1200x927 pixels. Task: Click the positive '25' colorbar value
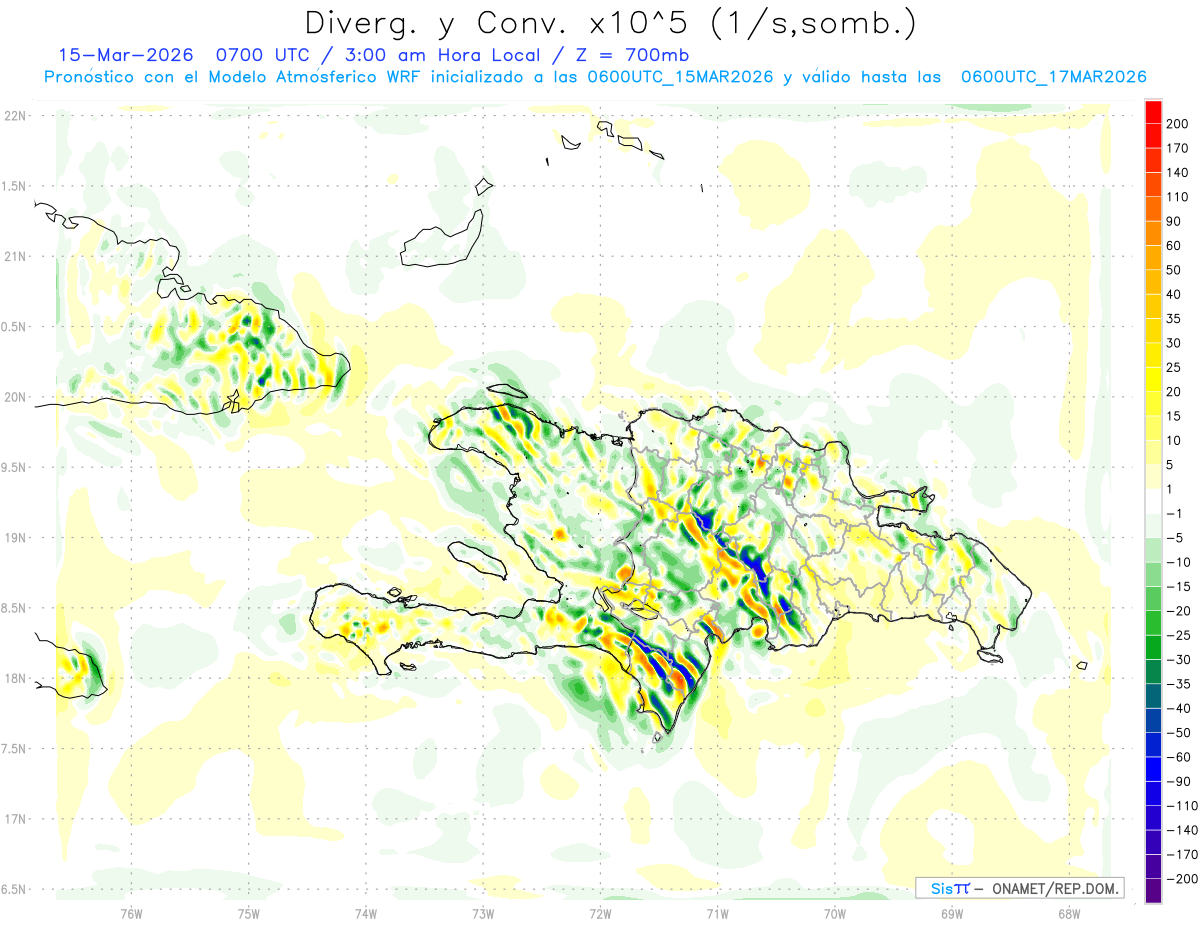(x=1174, y=368)
